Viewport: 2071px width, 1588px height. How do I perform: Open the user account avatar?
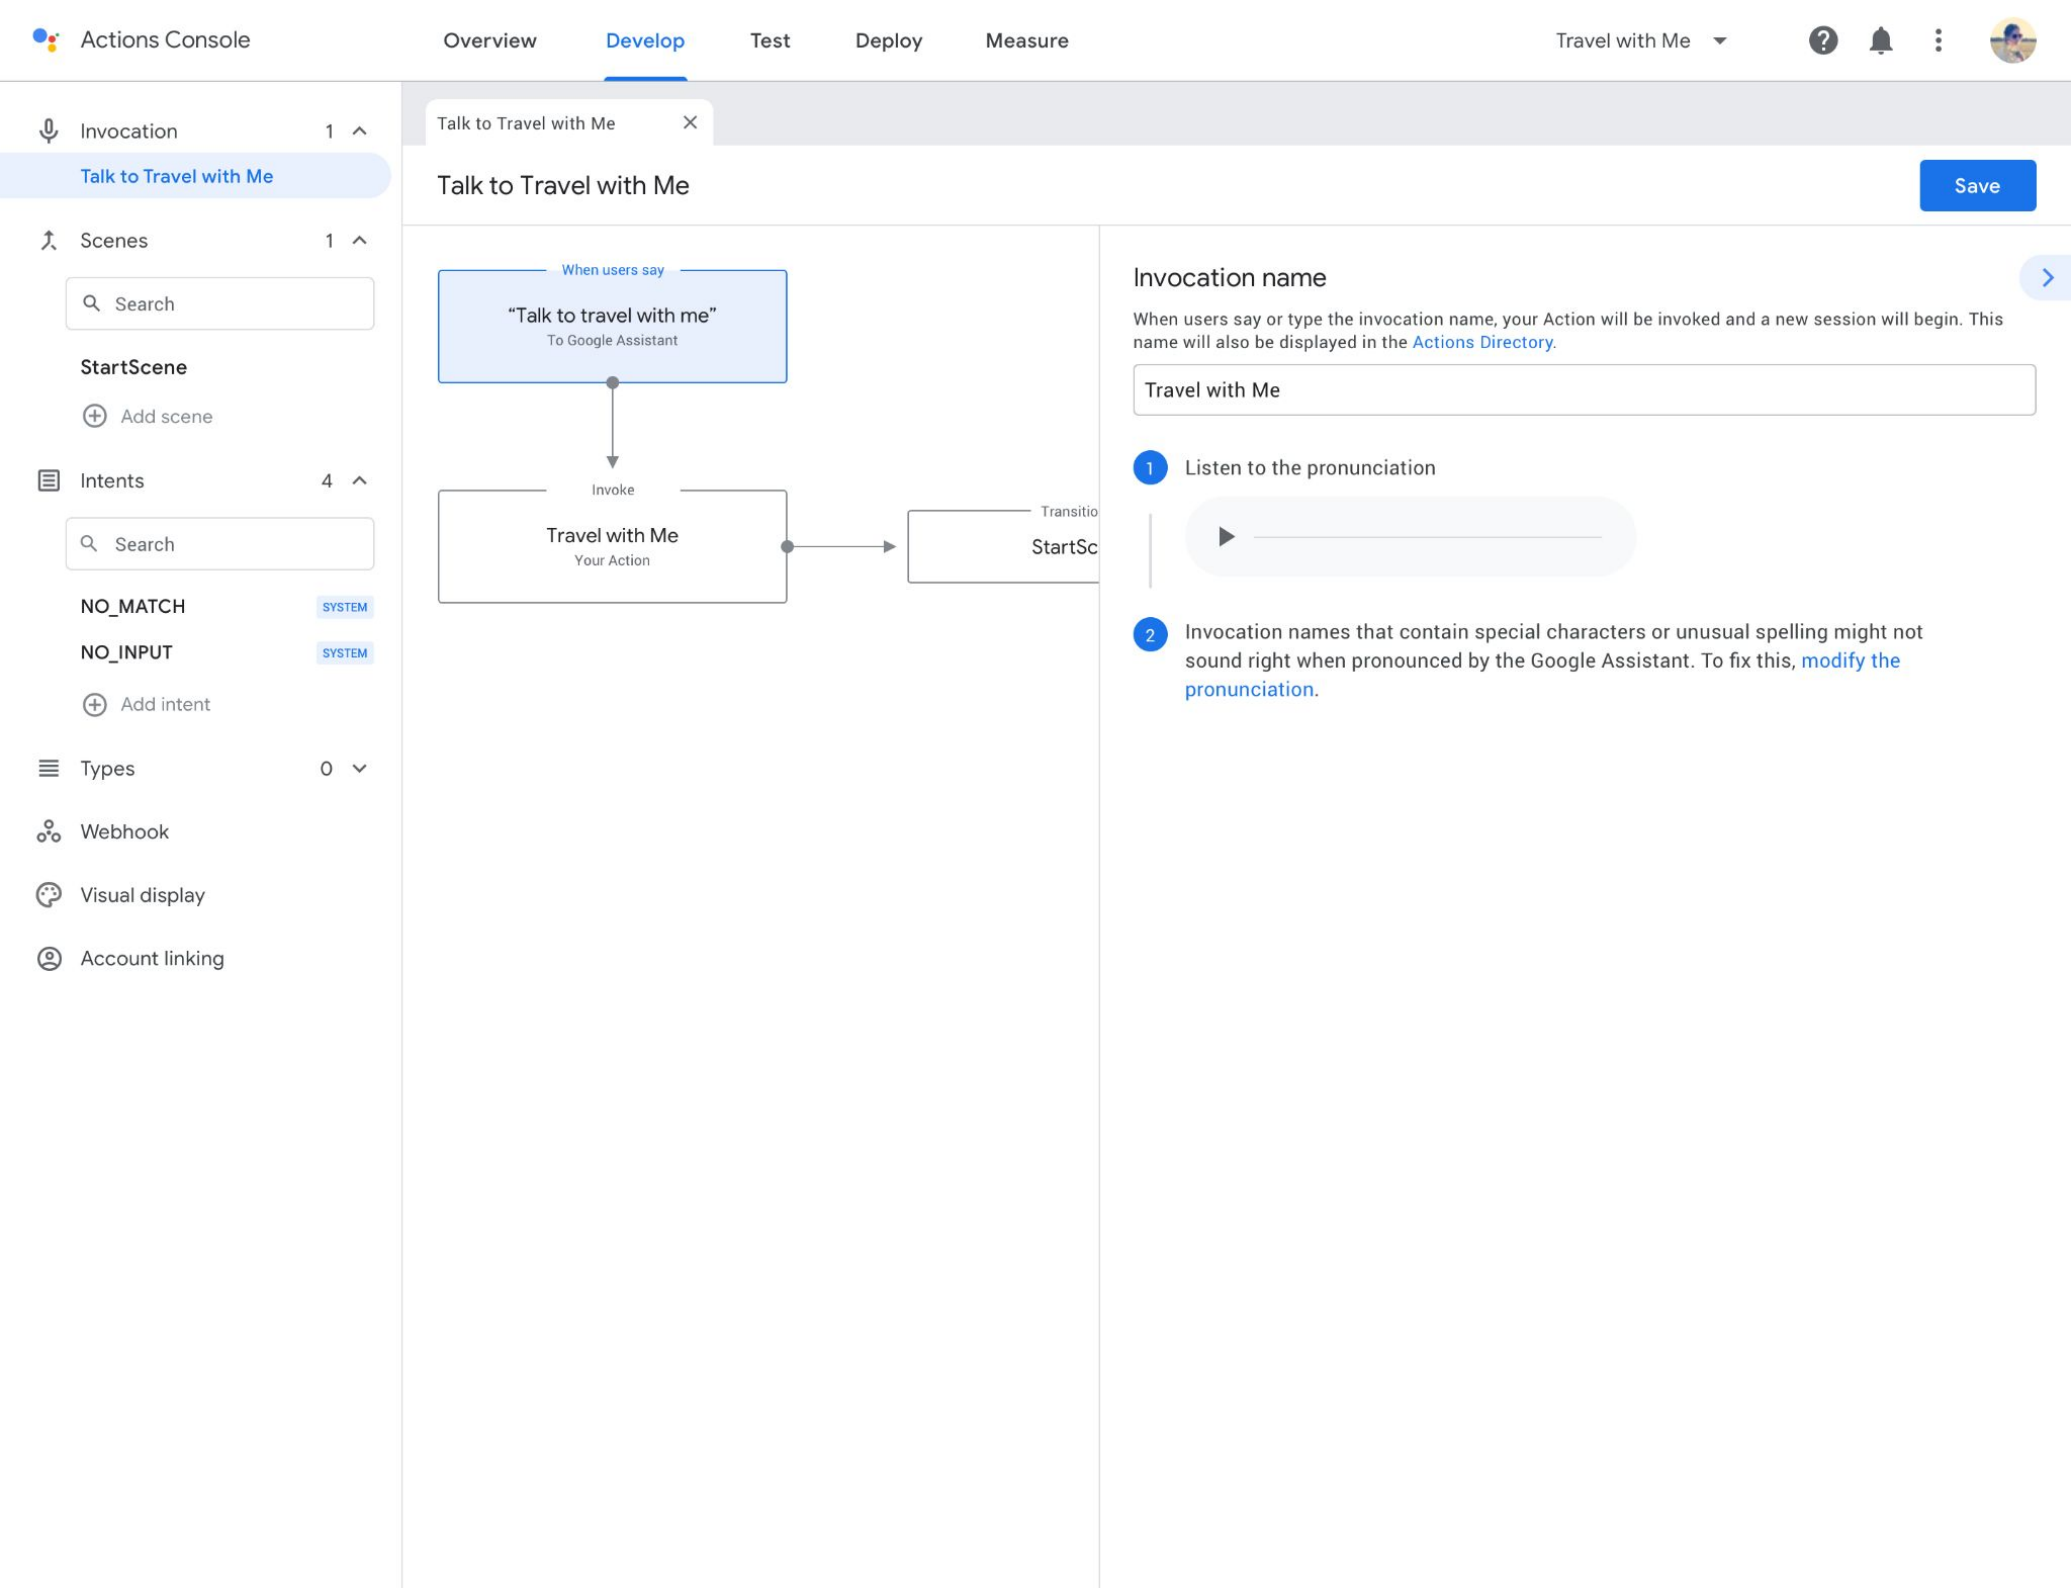click(2011, 40)
